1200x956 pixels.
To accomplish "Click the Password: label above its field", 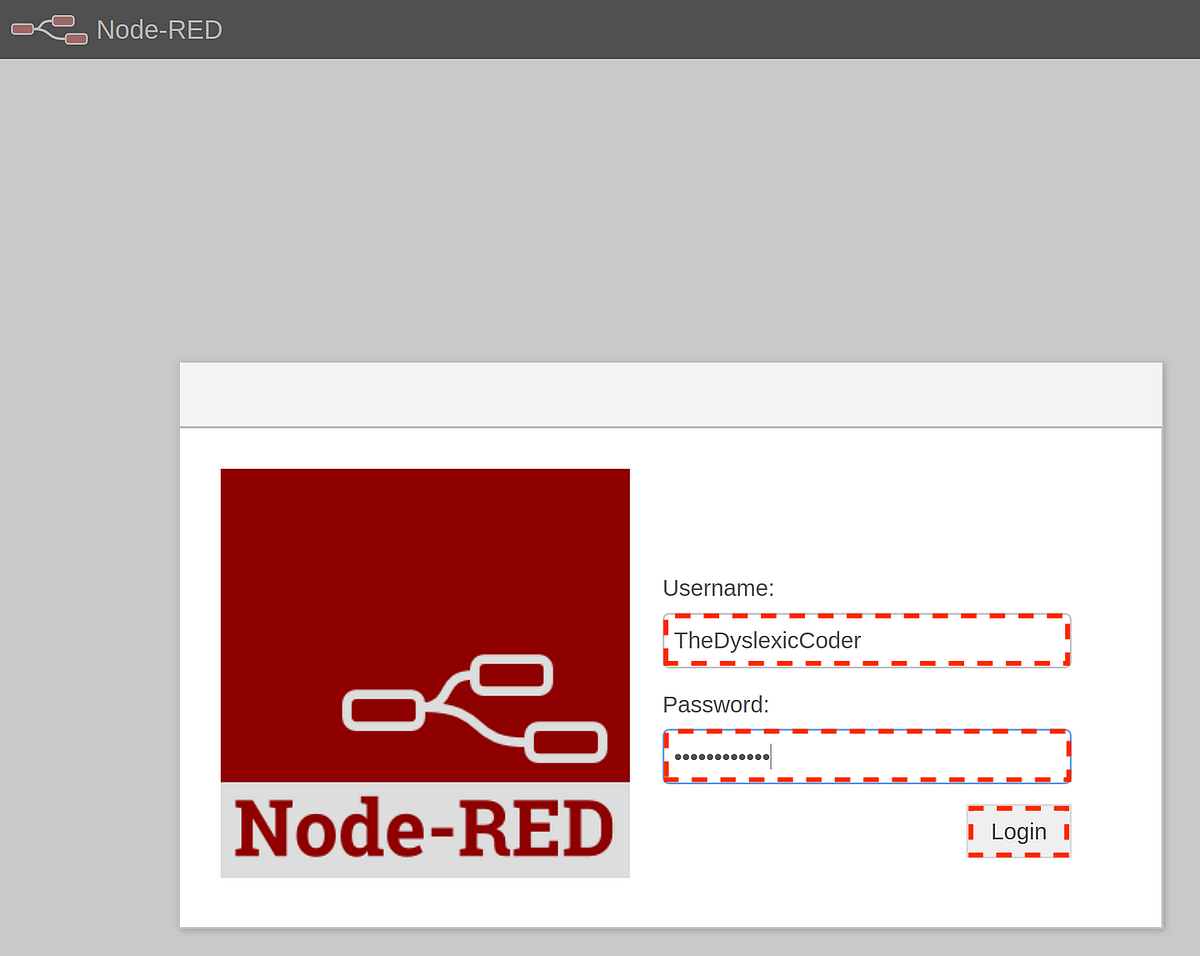I will (x=716, y=704).
